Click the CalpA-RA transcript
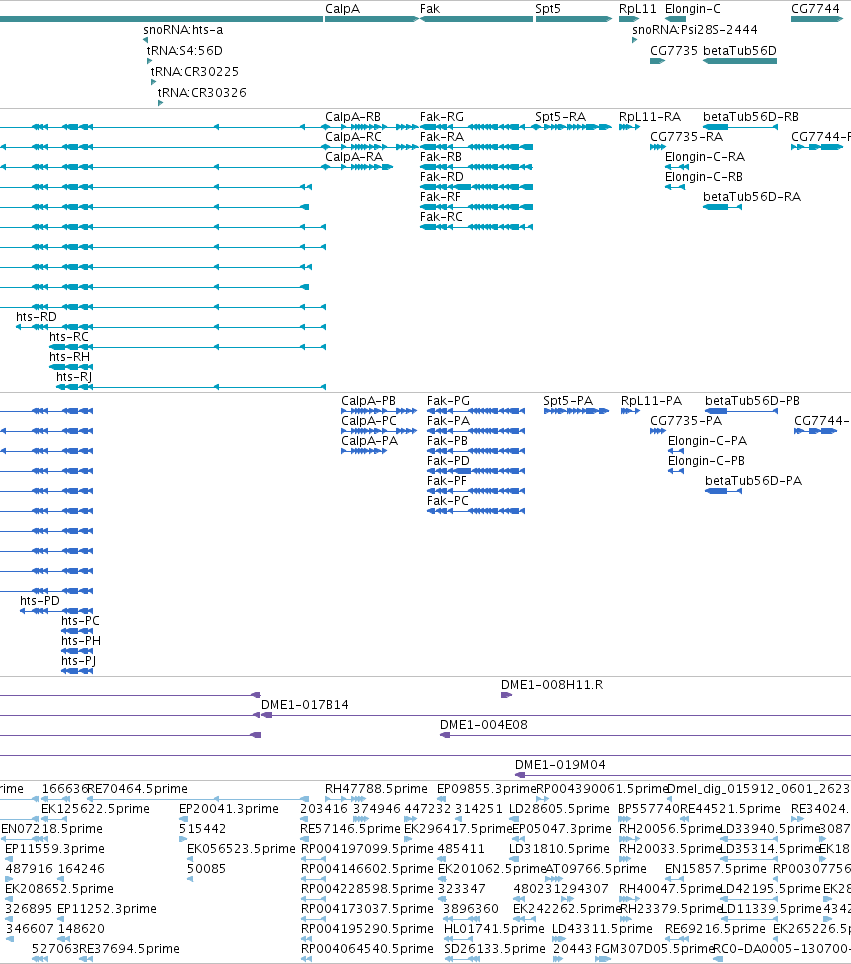The height and width of the screenshot is (964, 851). pos(359,167)
